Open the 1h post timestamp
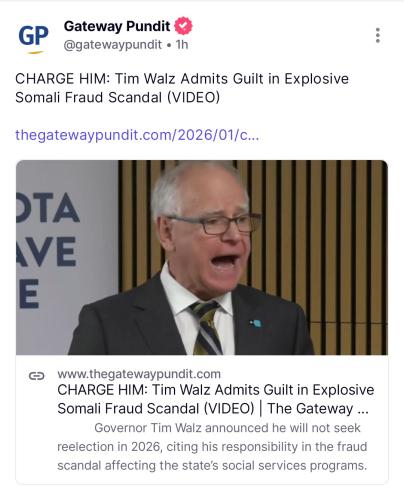404x500 pixels. [x=182, y=44]
